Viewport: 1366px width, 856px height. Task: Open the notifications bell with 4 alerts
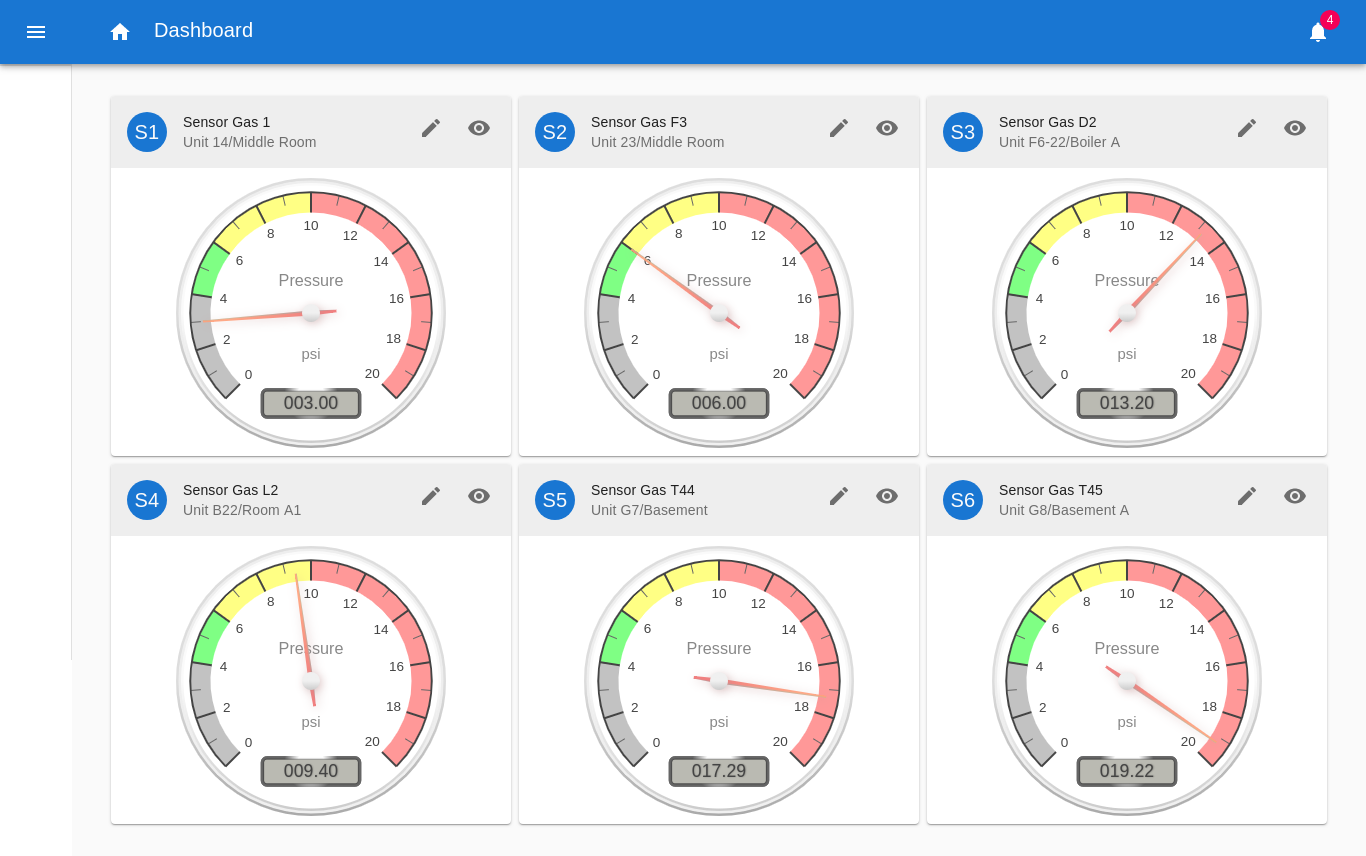[1318, 32]
